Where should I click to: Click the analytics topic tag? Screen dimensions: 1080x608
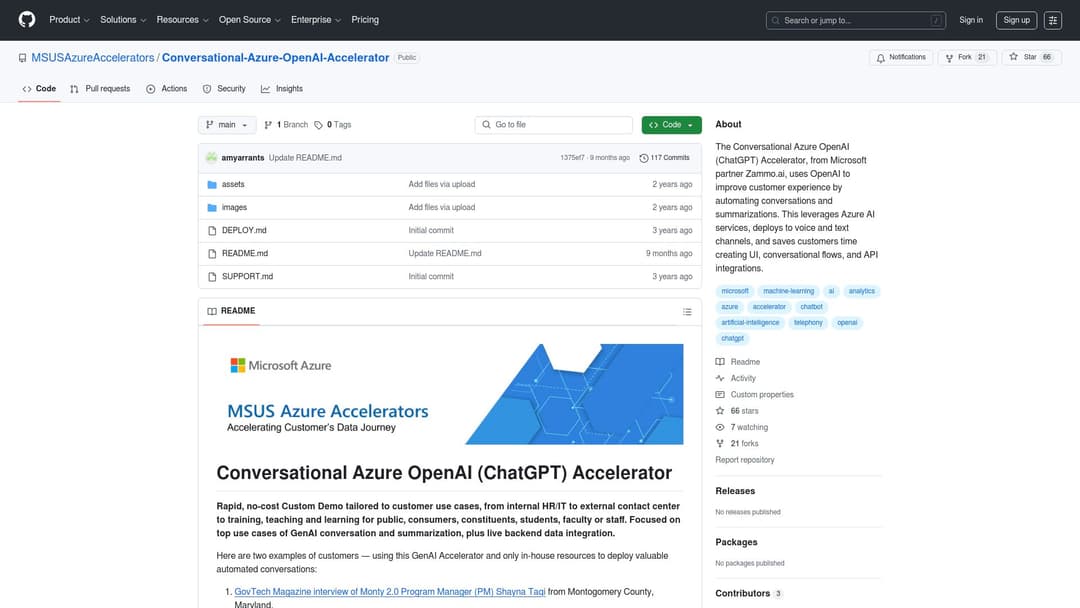861,291
